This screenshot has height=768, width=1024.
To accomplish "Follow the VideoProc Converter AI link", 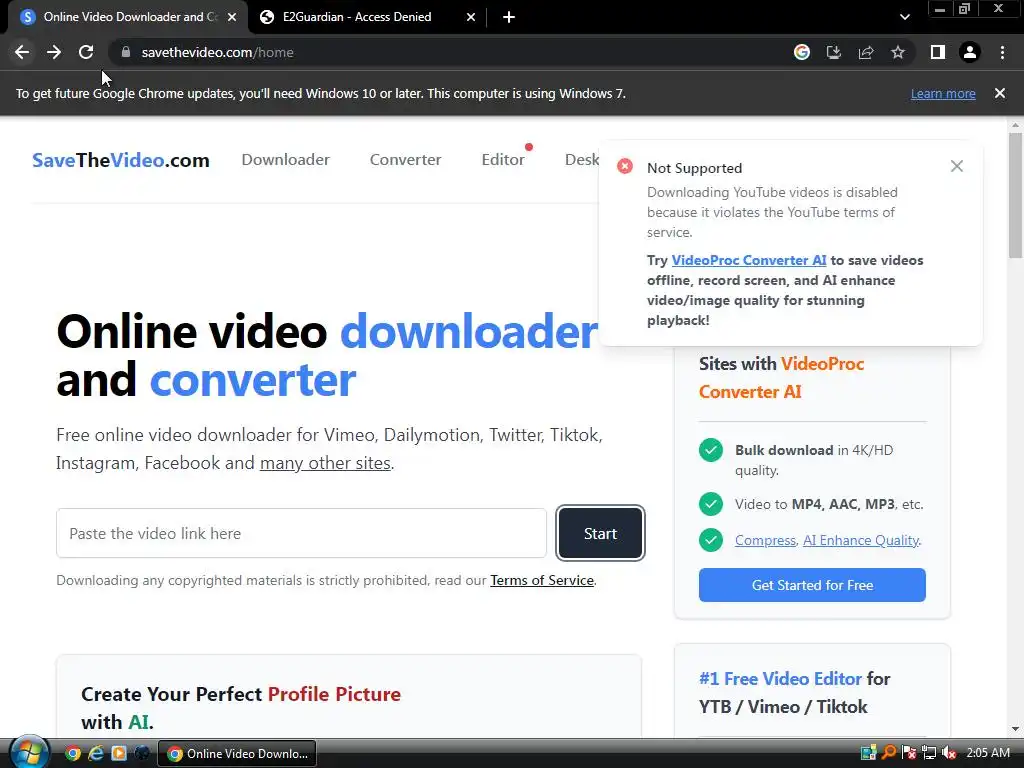I will 748,260.
